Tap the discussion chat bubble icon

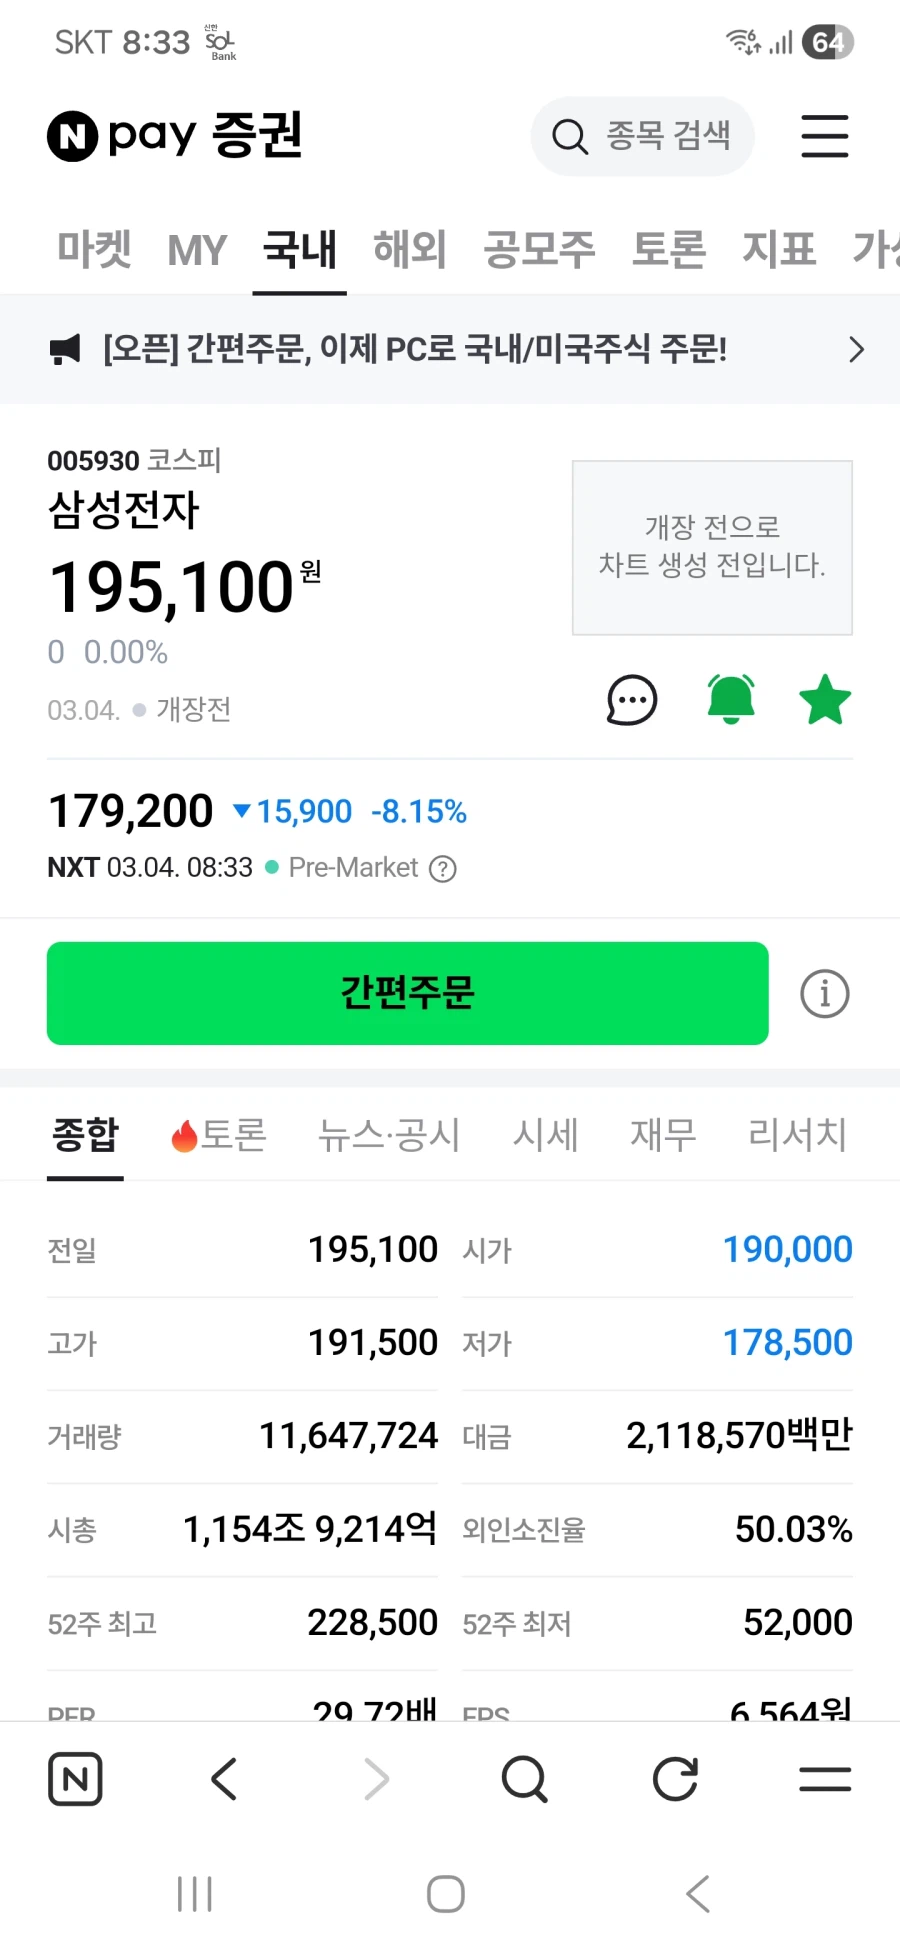[x=631, y=700]
